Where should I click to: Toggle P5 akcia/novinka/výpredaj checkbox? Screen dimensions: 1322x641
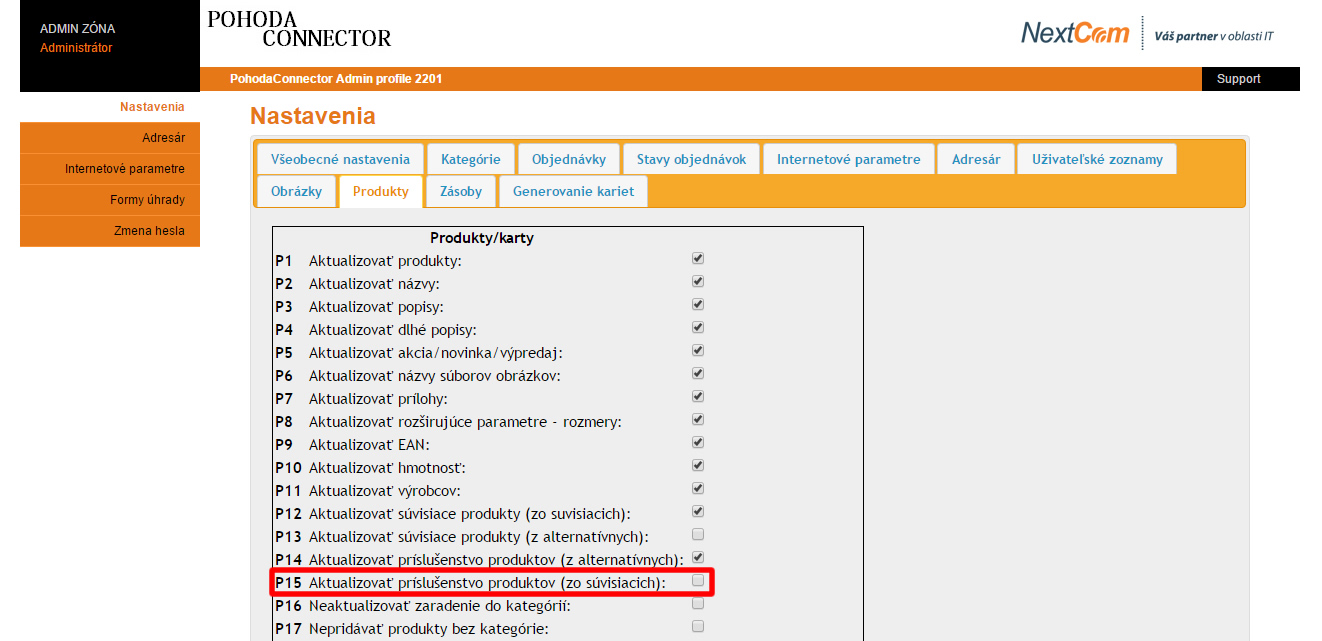[698, 350]
